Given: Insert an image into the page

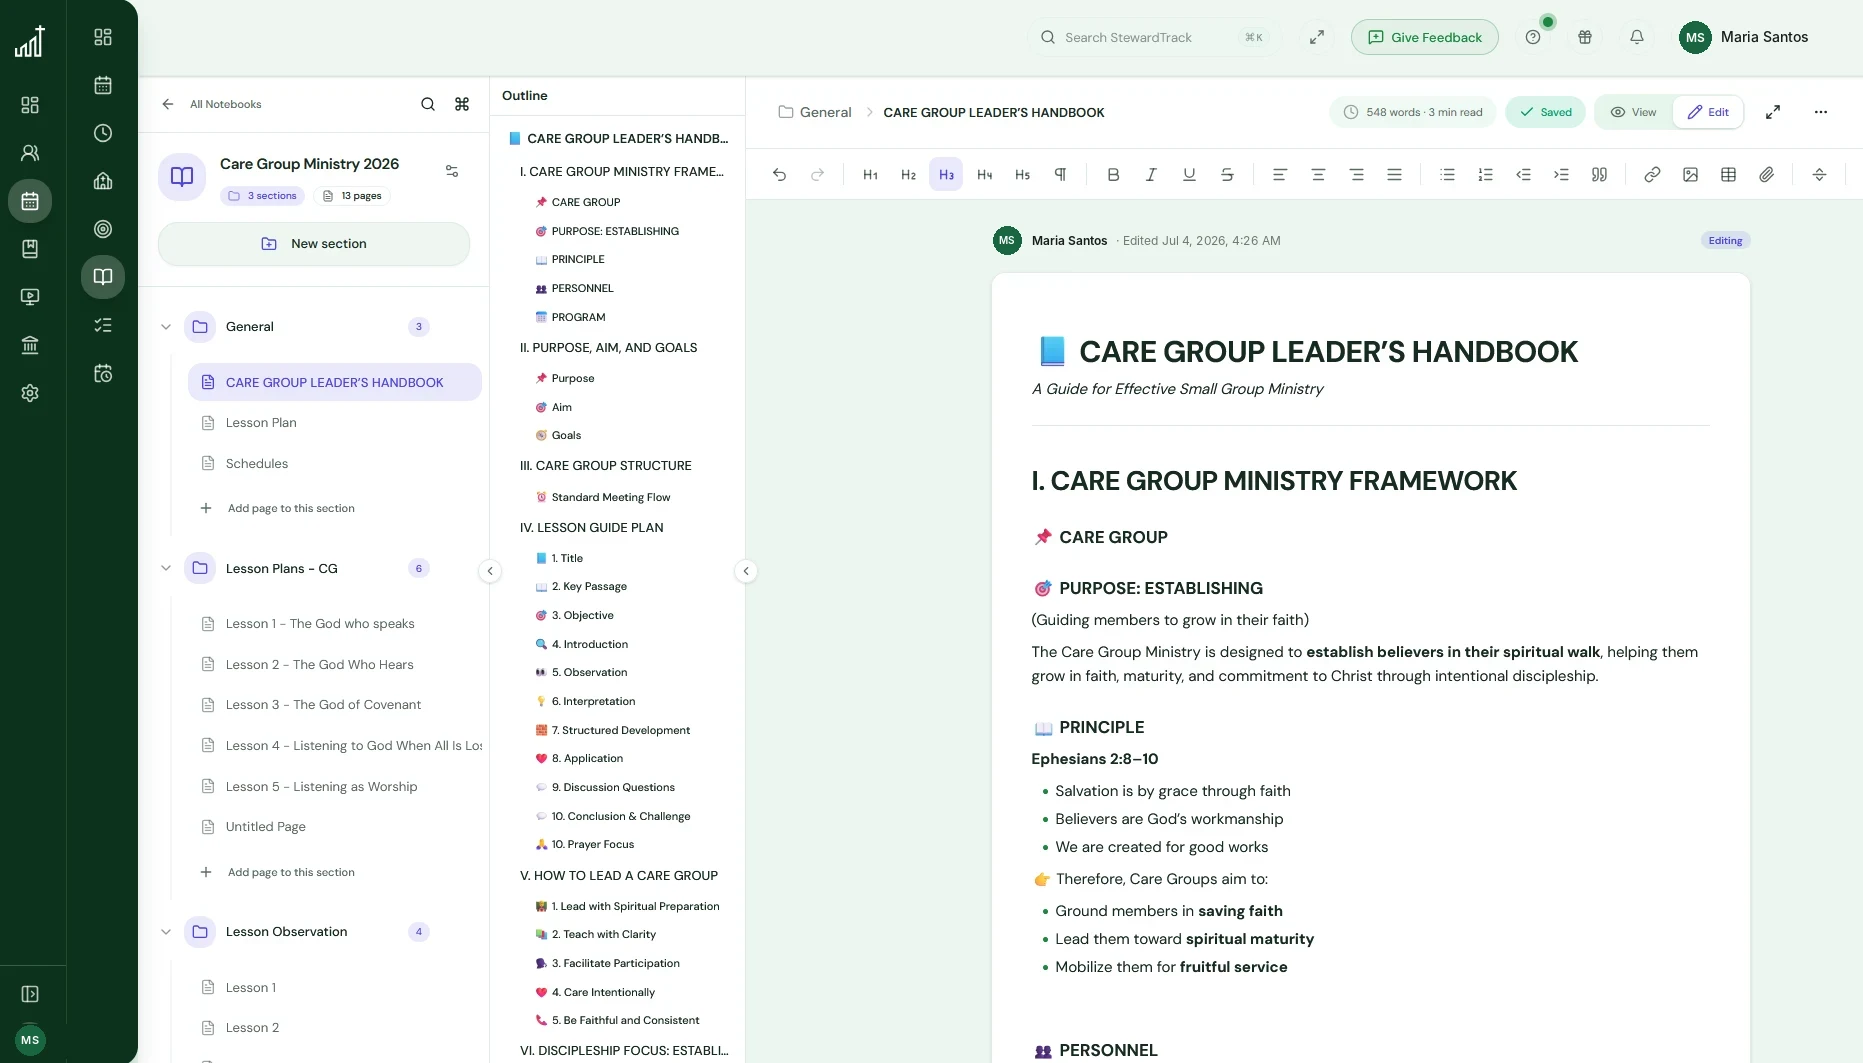Looking at the screenshot, I should click(1690, 175).
